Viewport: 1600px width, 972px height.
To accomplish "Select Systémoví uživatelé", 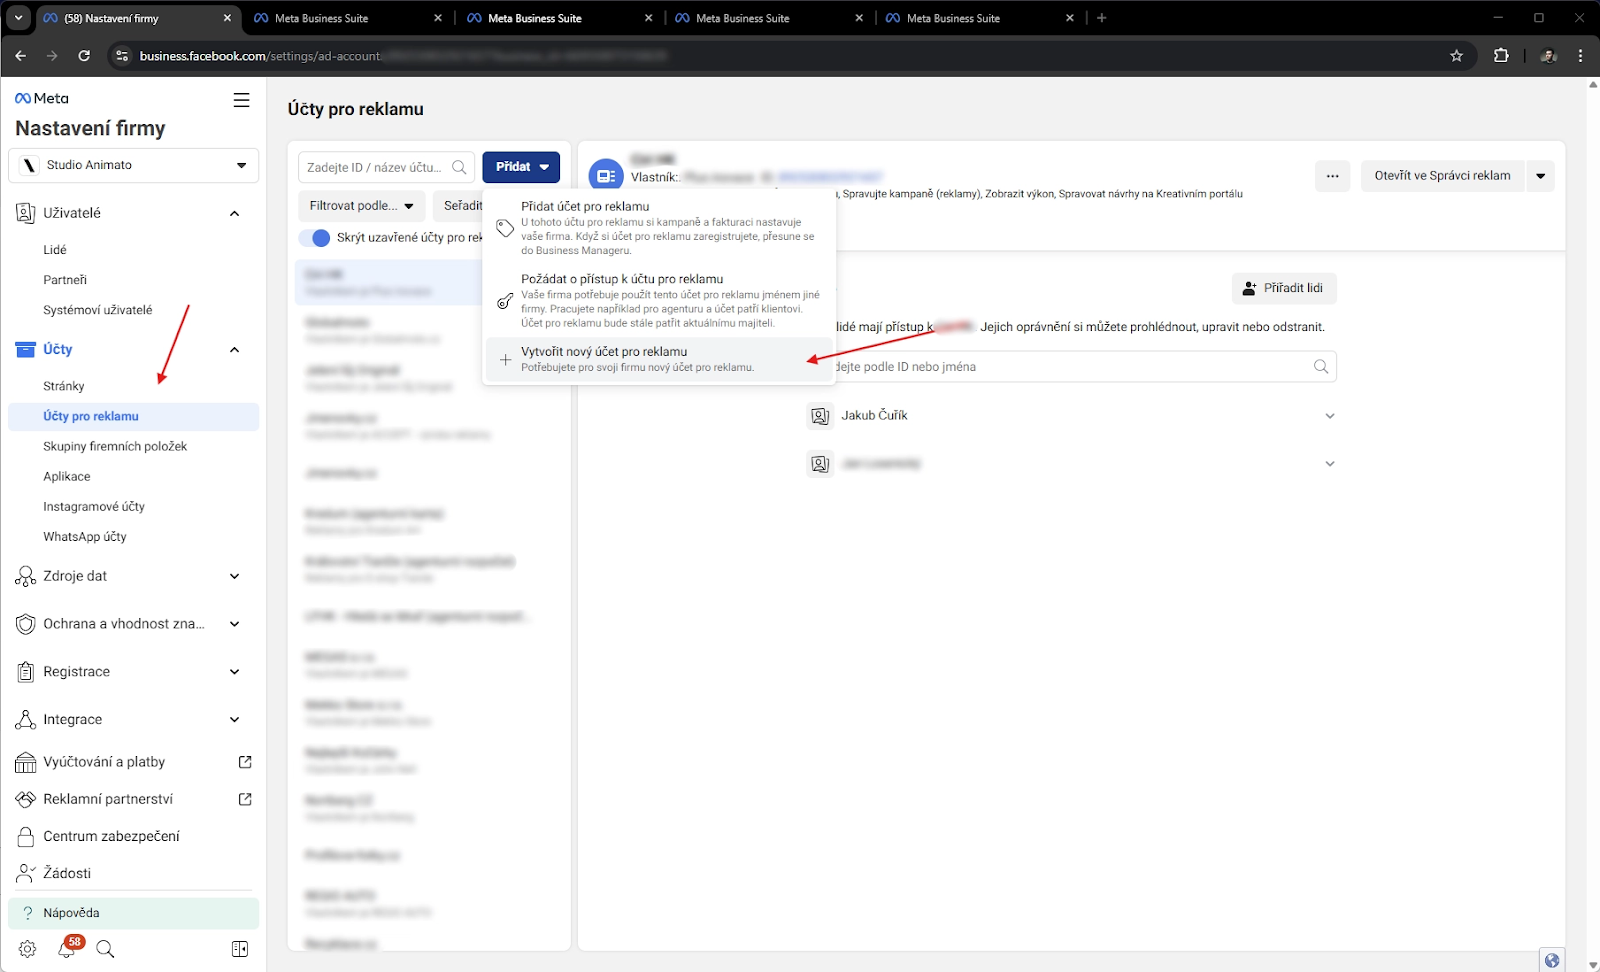I will (98, 310).
